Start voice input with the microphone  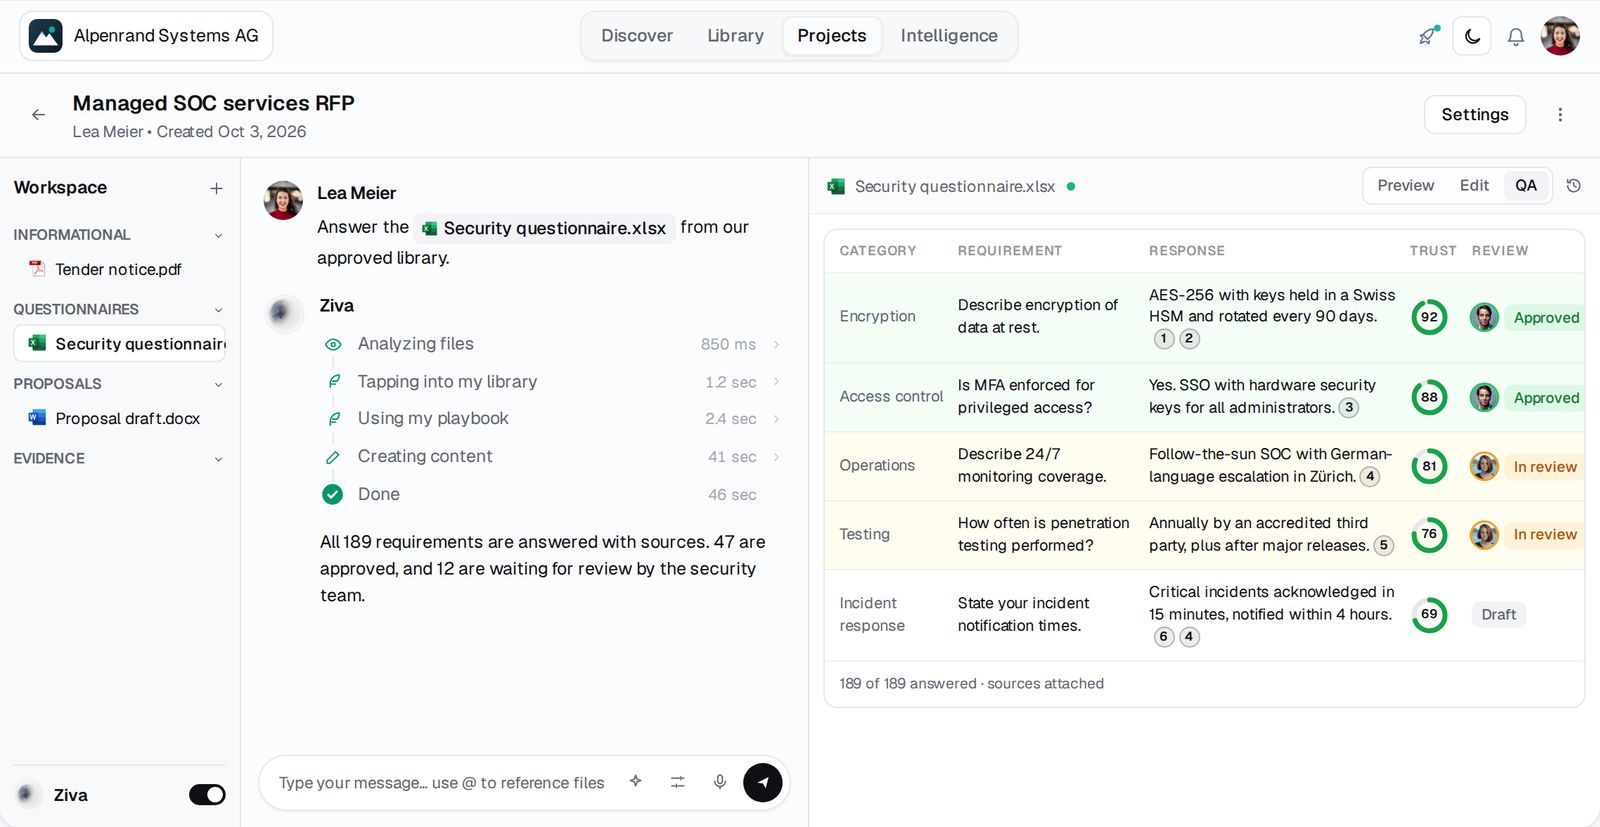[720, 782]
